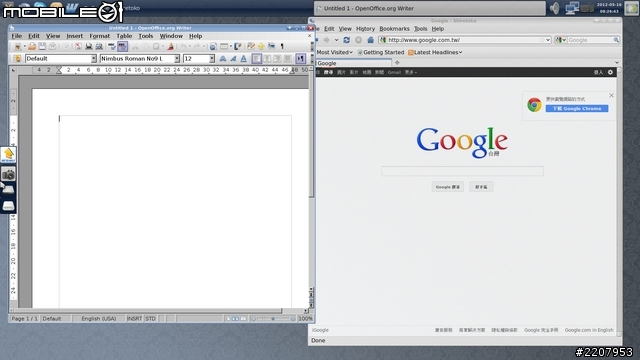This screenshot has width=640, height=360.
Task: Open the File menu in Writer
Action: [17, 36]
